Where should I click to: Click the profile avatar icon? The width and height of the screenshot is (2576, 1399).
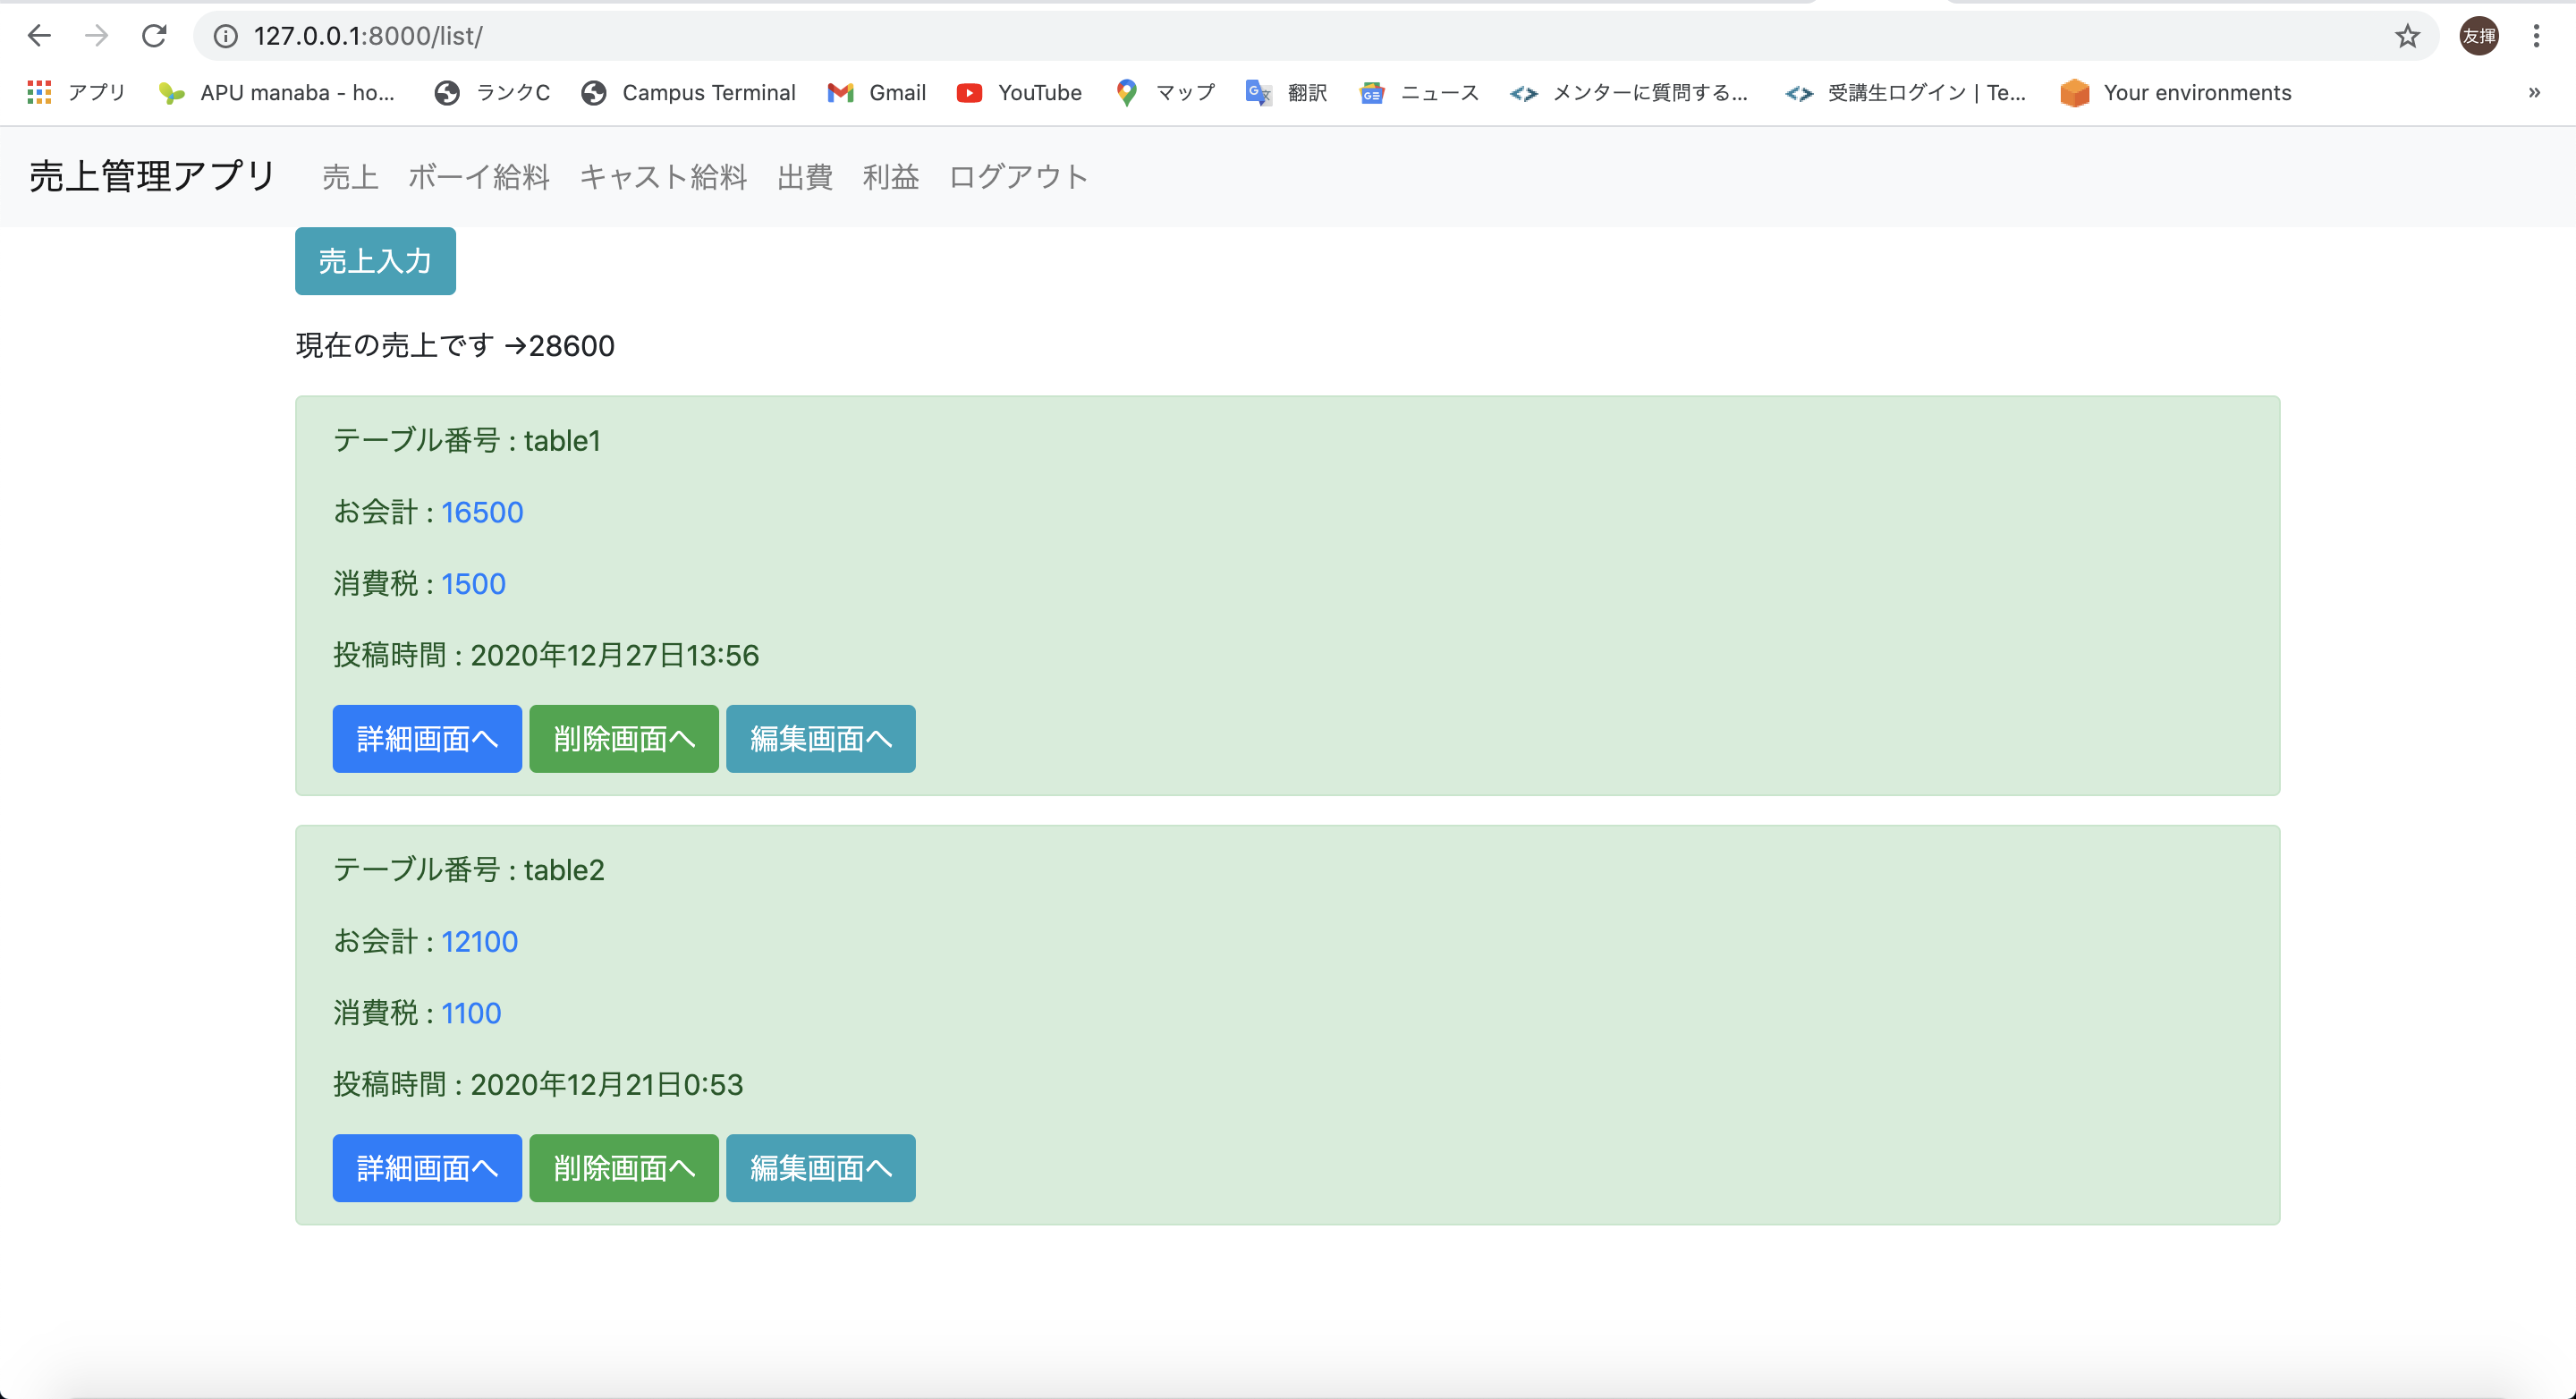(x=2479, y=36)
